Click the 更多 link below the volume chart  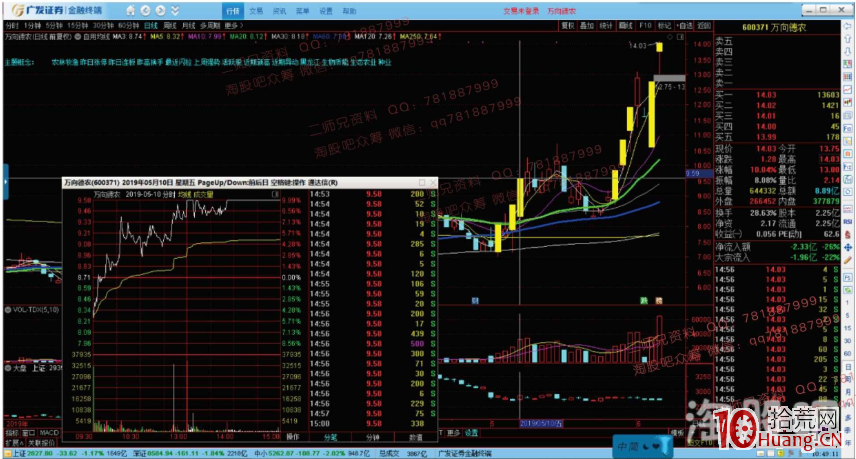tap(454, 433)
